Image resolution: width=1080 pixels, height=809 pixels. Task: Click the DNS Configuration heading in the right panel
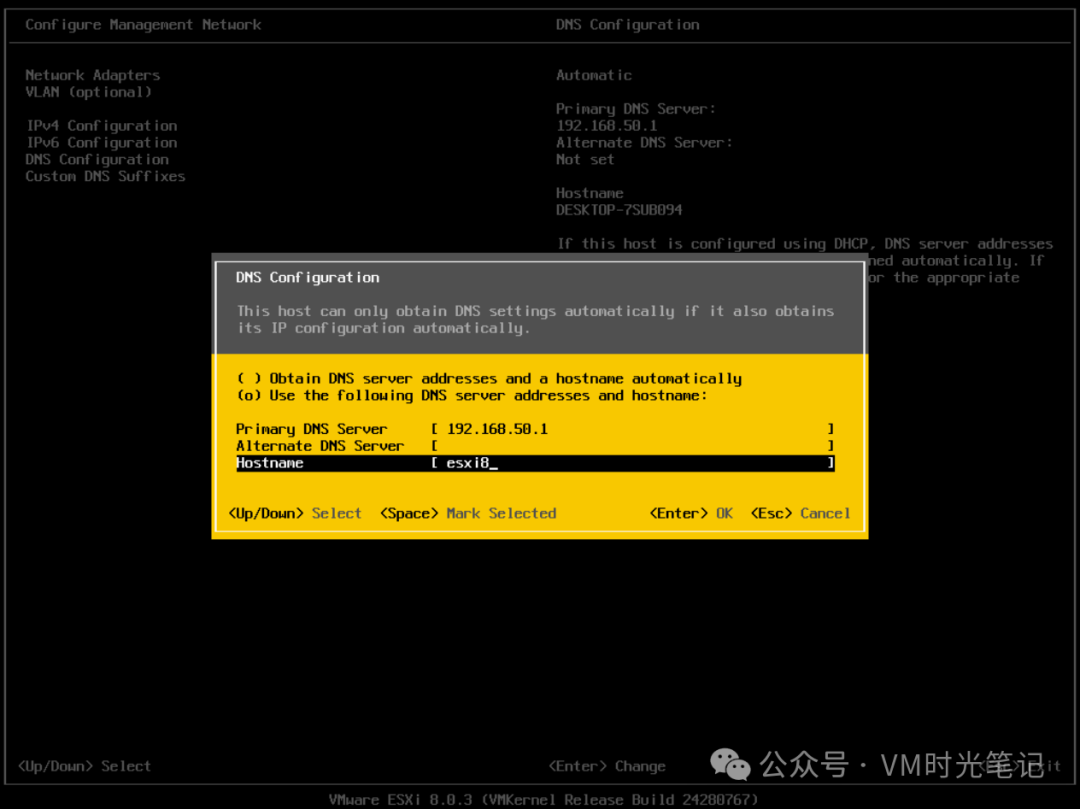click(x=627, y=25)
